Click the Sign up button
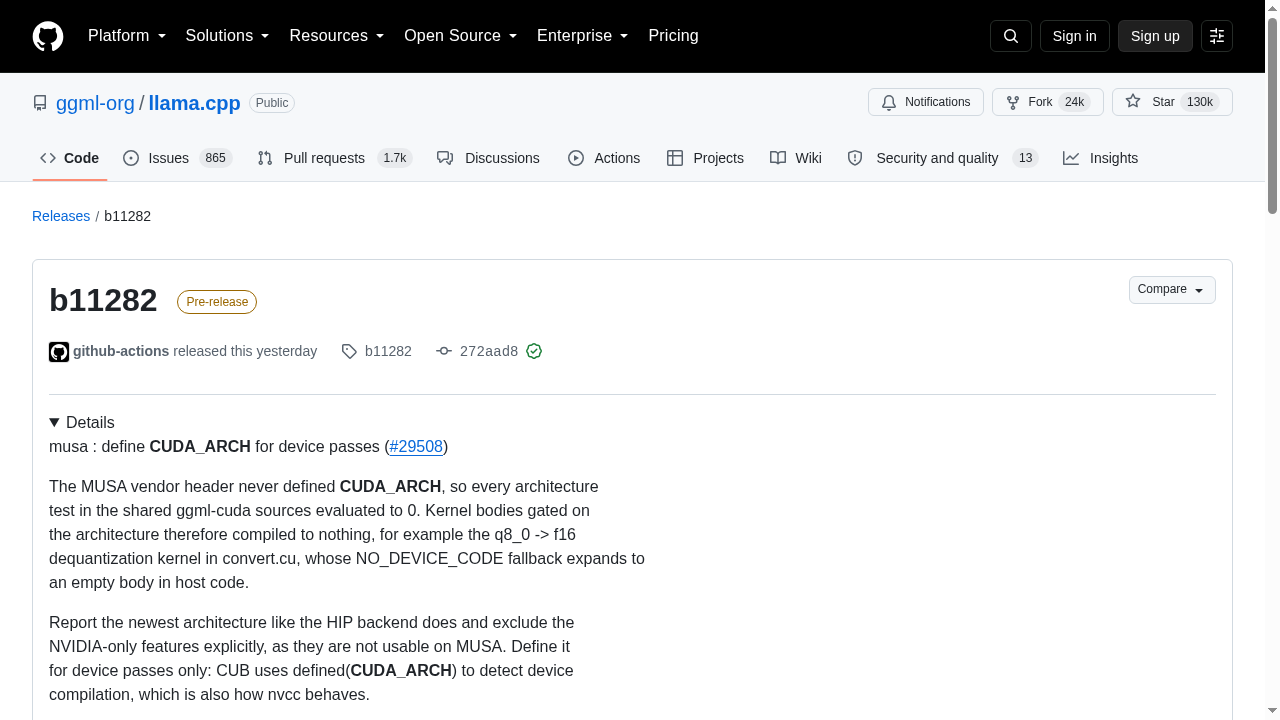Image resolution: width=1280 pixels, height=720 pixels. (1155, 36)
